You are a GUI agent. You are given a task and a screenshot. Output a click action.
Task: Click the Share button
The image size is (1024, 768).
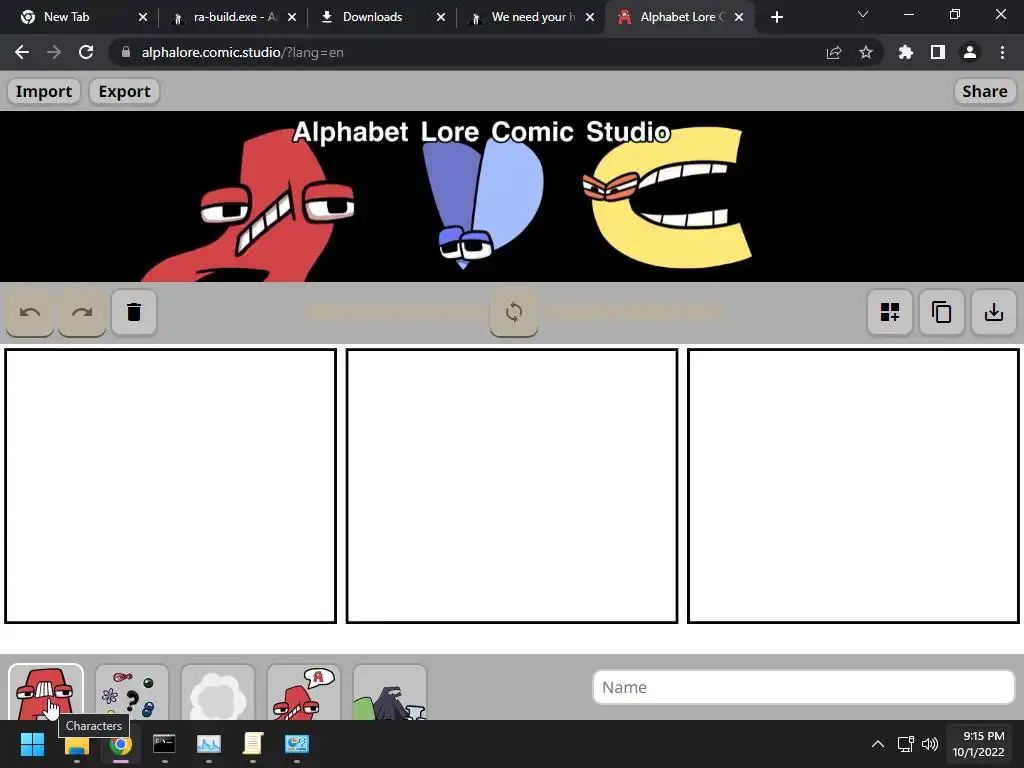pos(984,91)
